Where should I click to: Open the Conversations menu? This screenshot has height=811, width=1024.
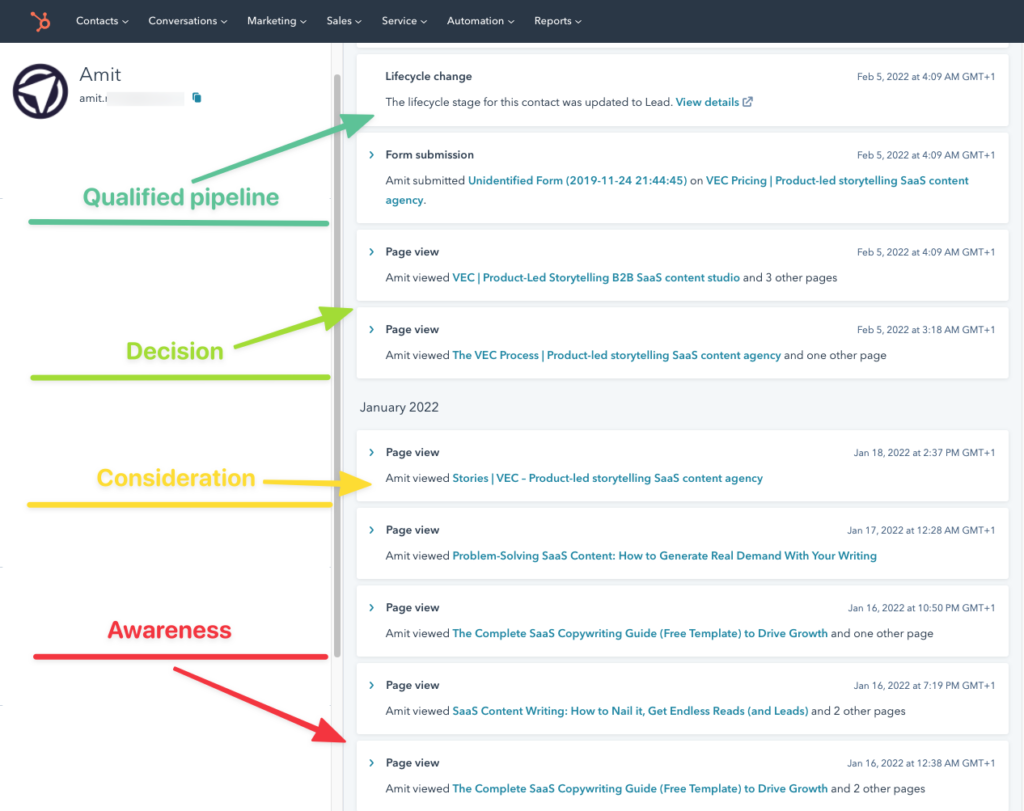click(x=187, y=21)
